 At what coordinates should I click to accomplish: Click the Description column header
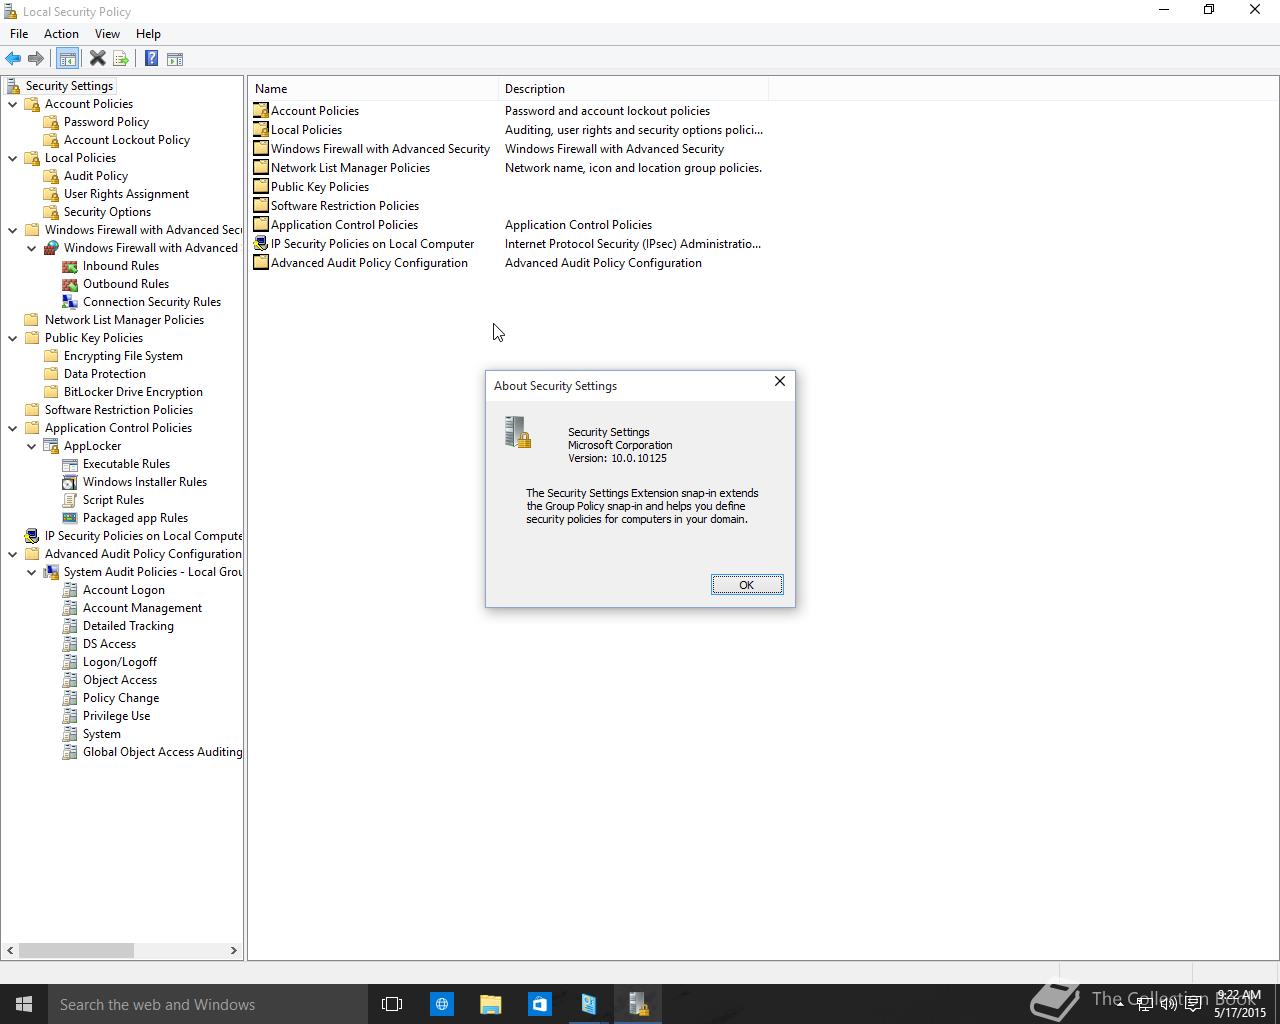click(x=633, y=89)
